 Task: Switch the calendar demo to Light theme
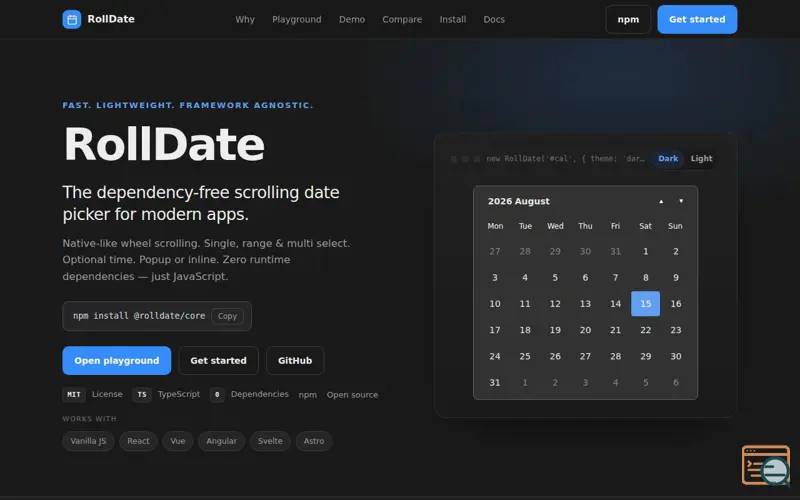701,159
